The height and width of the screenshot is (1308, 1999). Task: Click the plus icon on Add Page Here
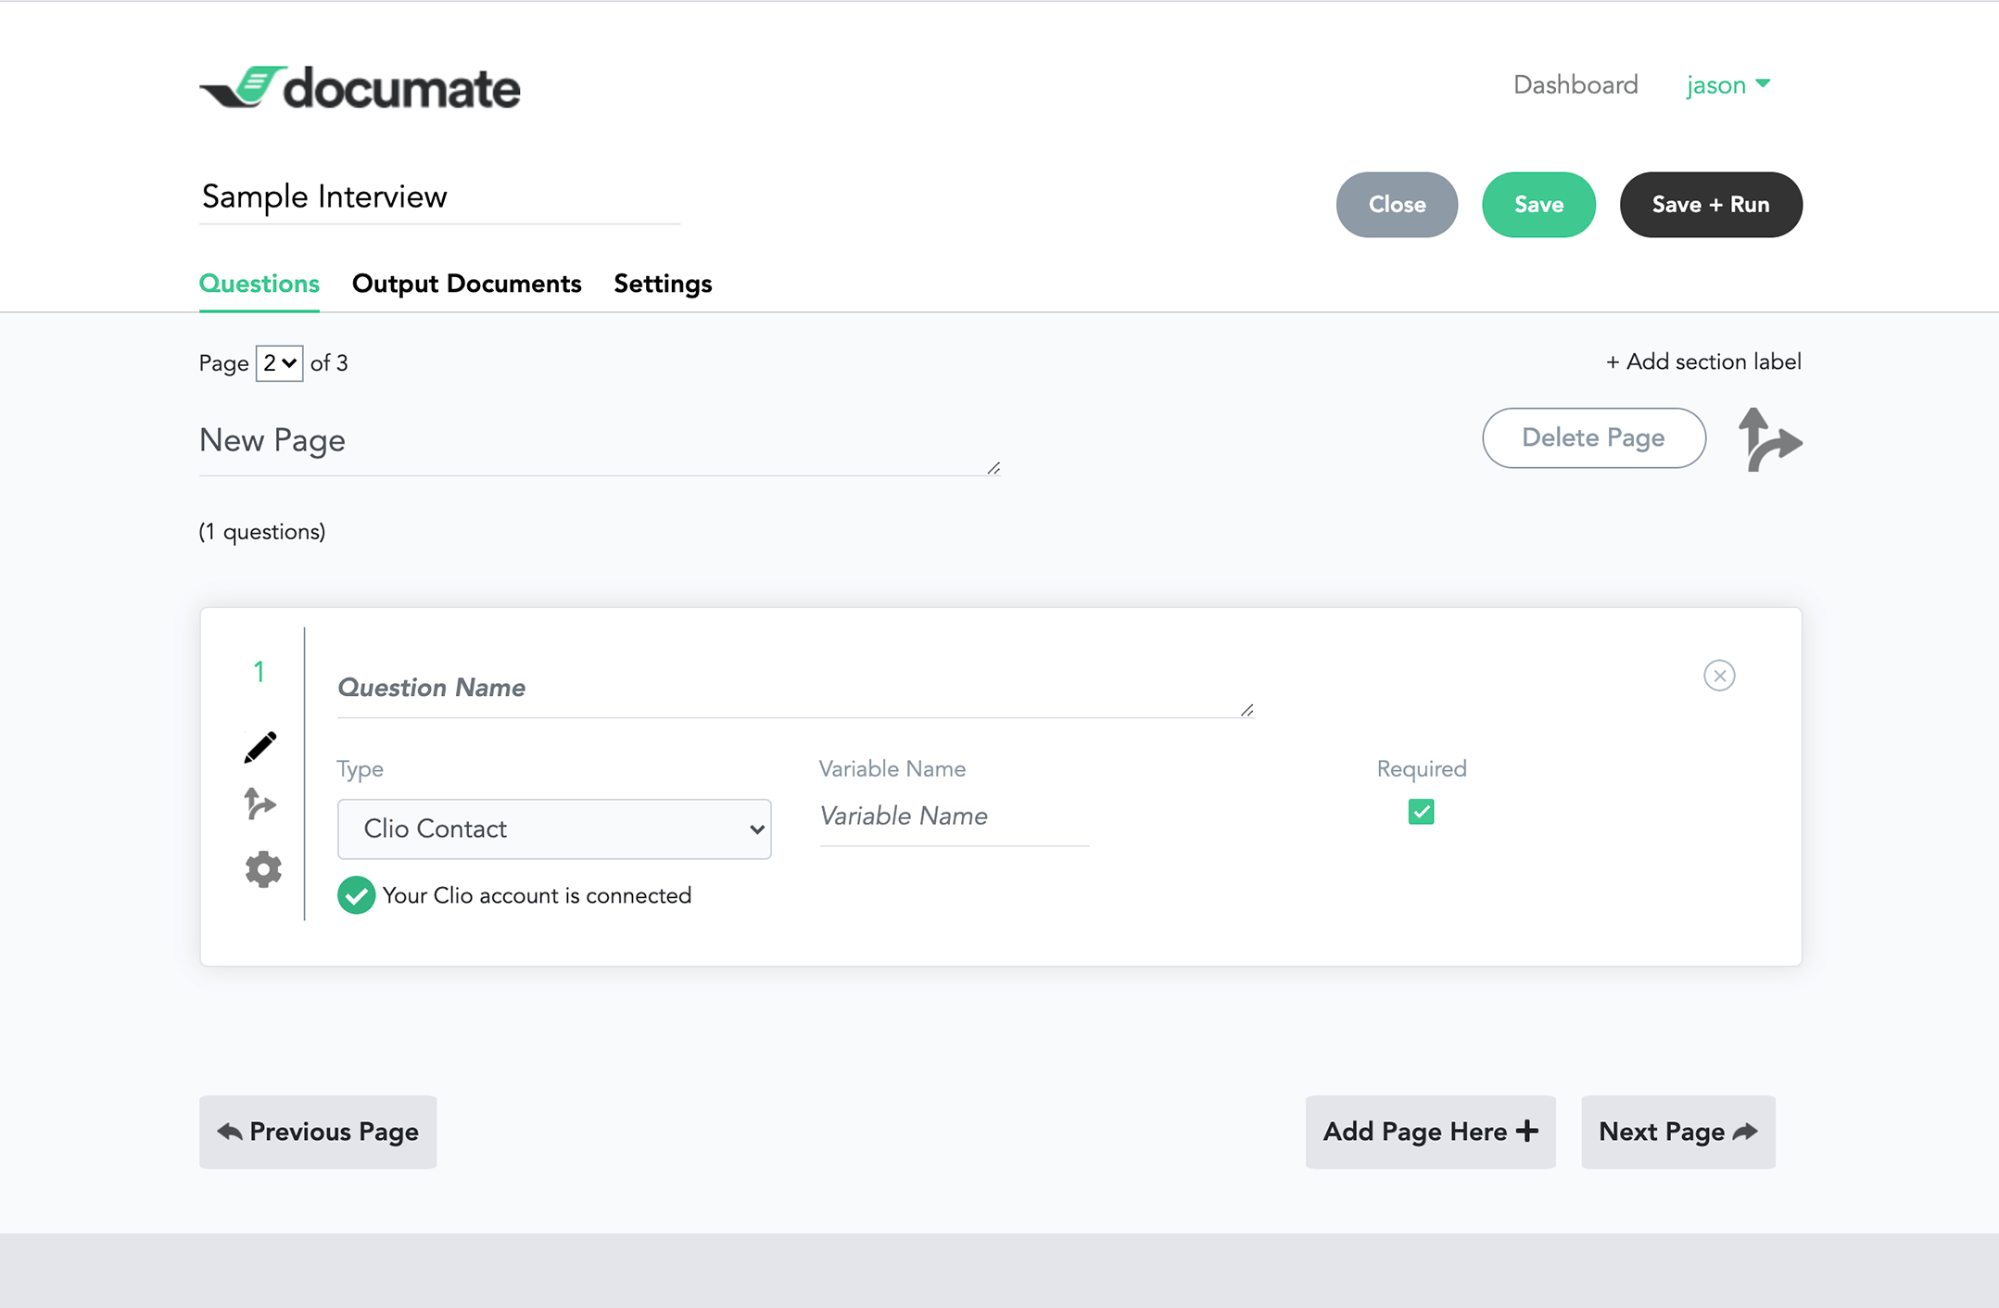1527,1131
